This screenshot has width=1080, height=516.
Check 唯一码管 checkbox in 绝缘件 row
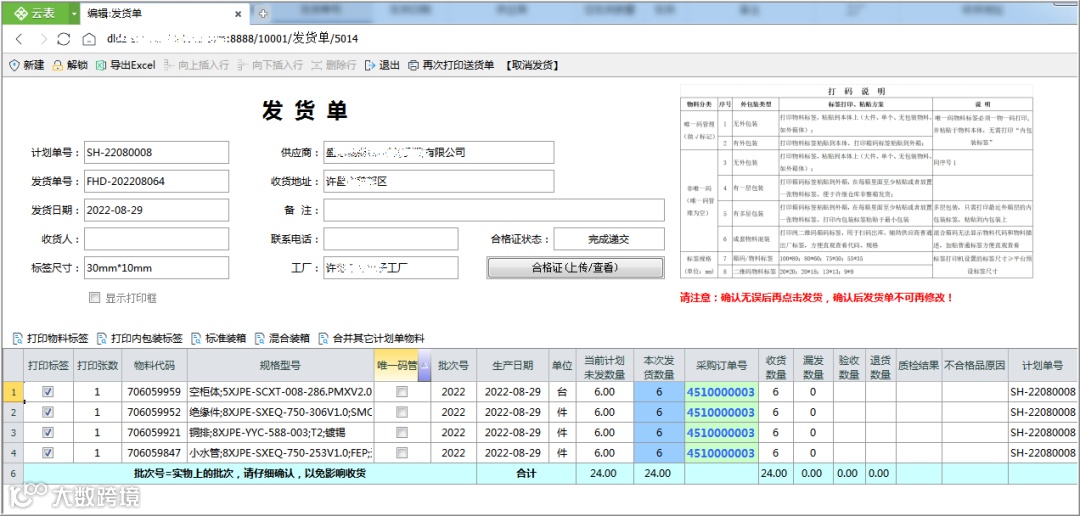pos(402,413)
